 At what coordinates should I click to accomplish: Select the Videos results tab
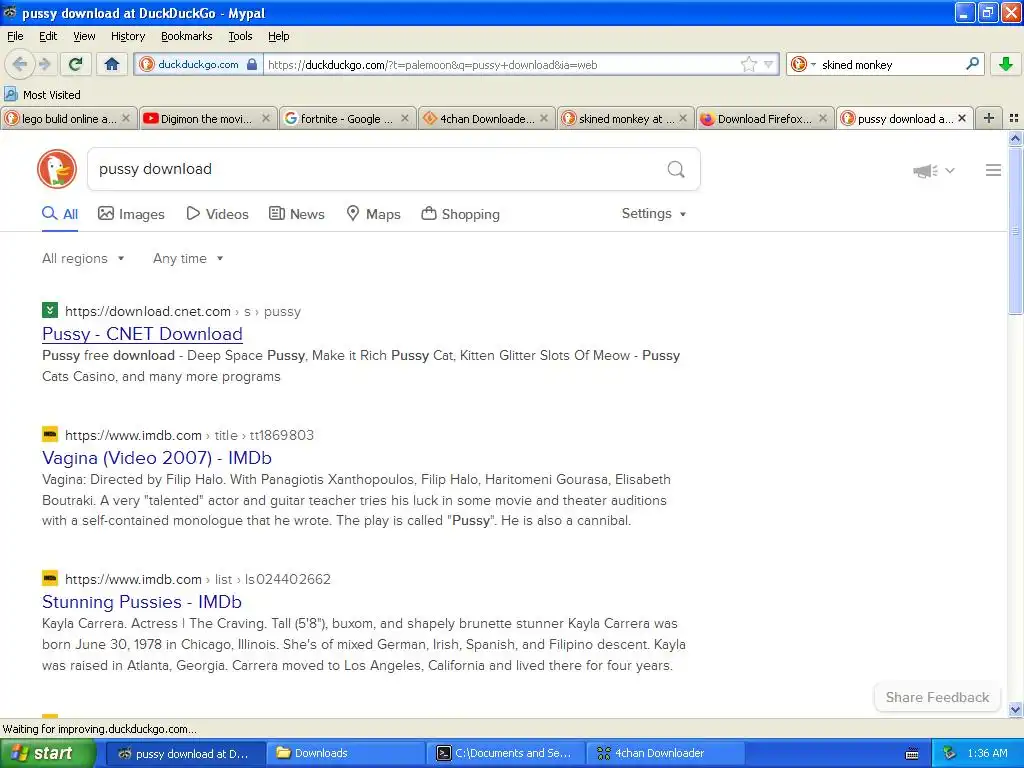(x=217, y=214)
